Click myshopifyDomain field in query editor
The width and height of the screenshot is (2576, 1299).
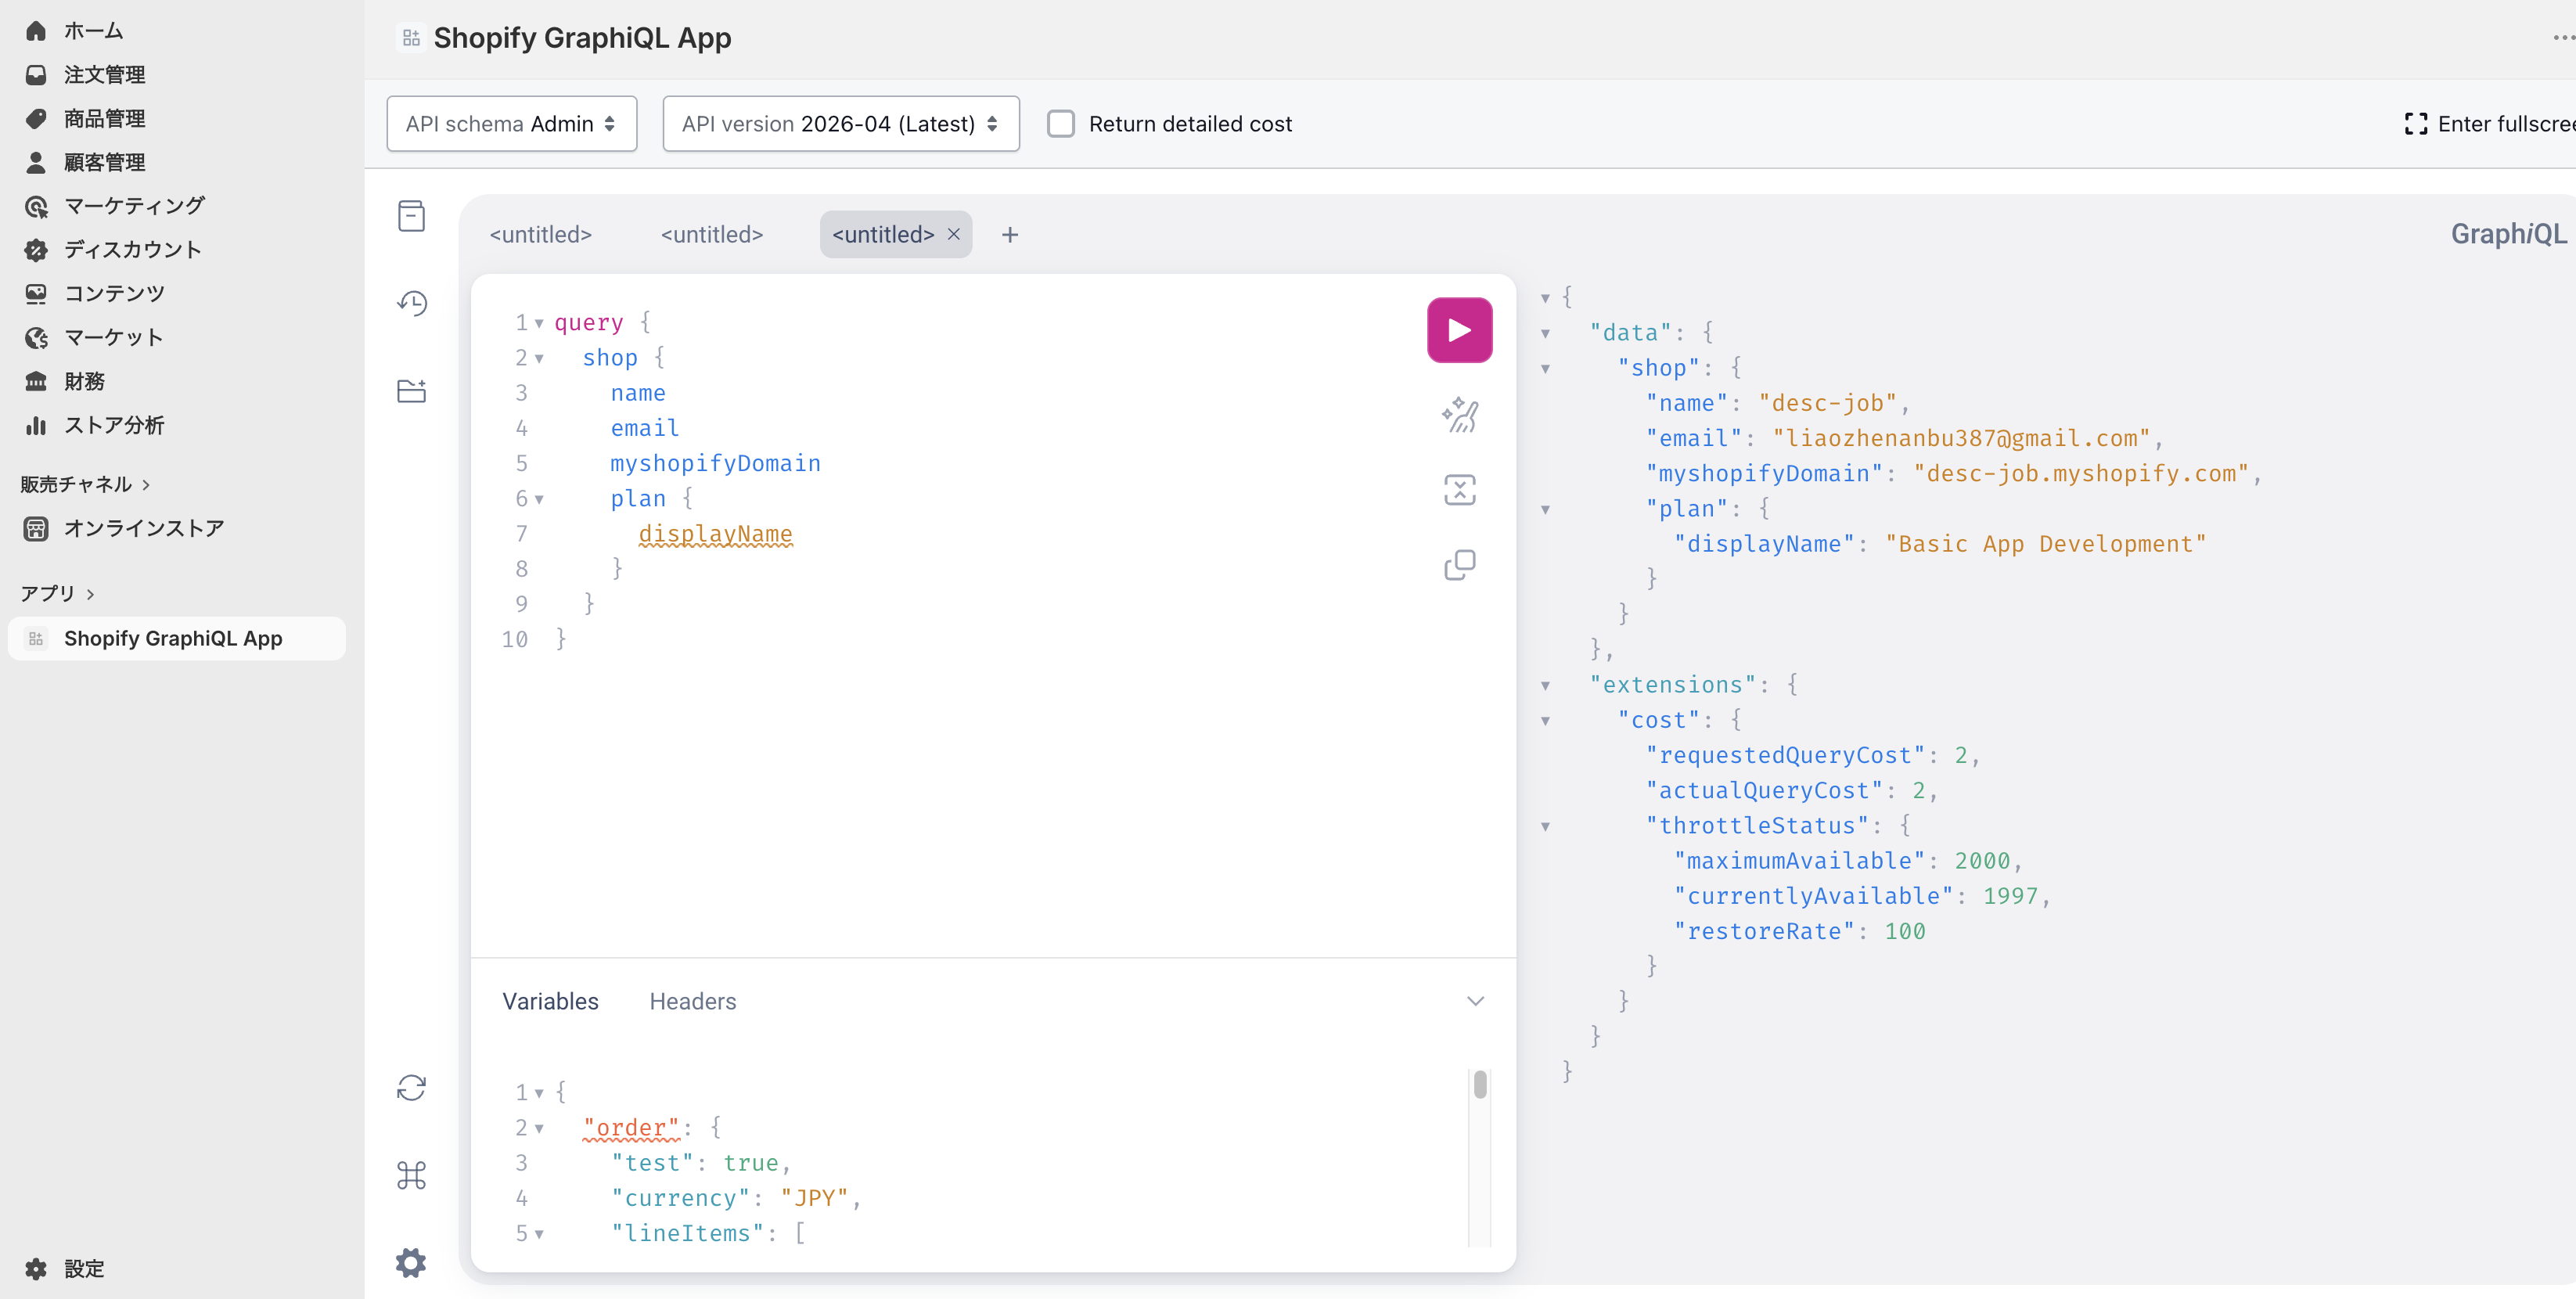[715, 464]
